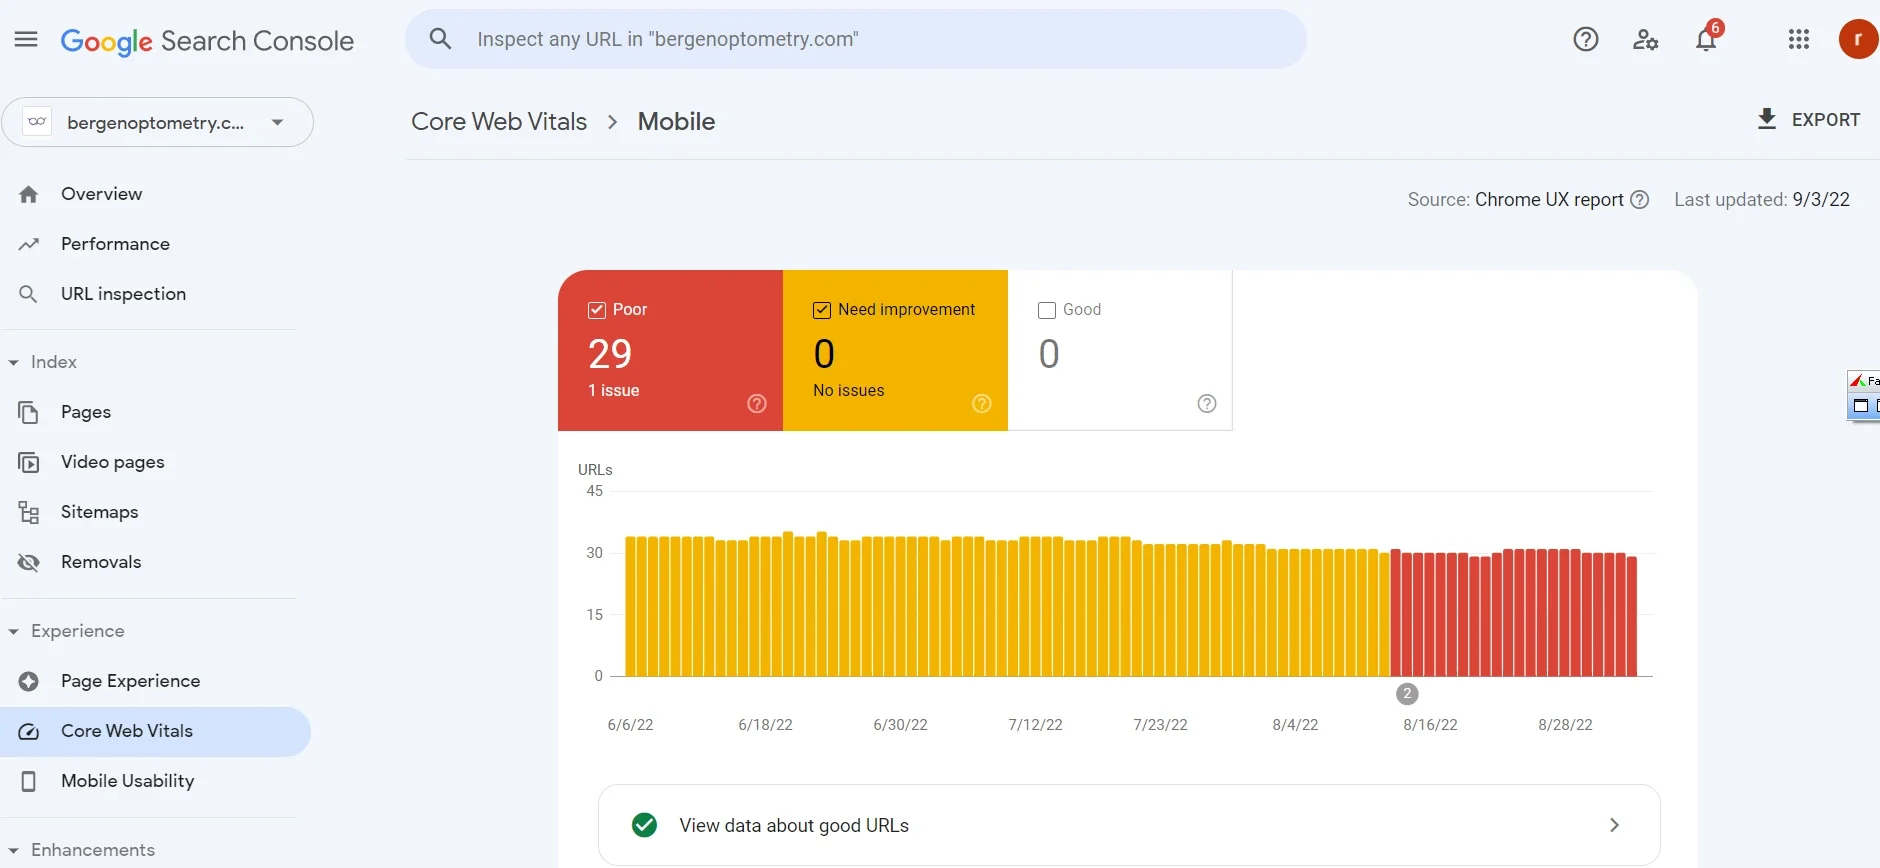
Task: Open the account avatar menu
Action: click(1858, 39)
